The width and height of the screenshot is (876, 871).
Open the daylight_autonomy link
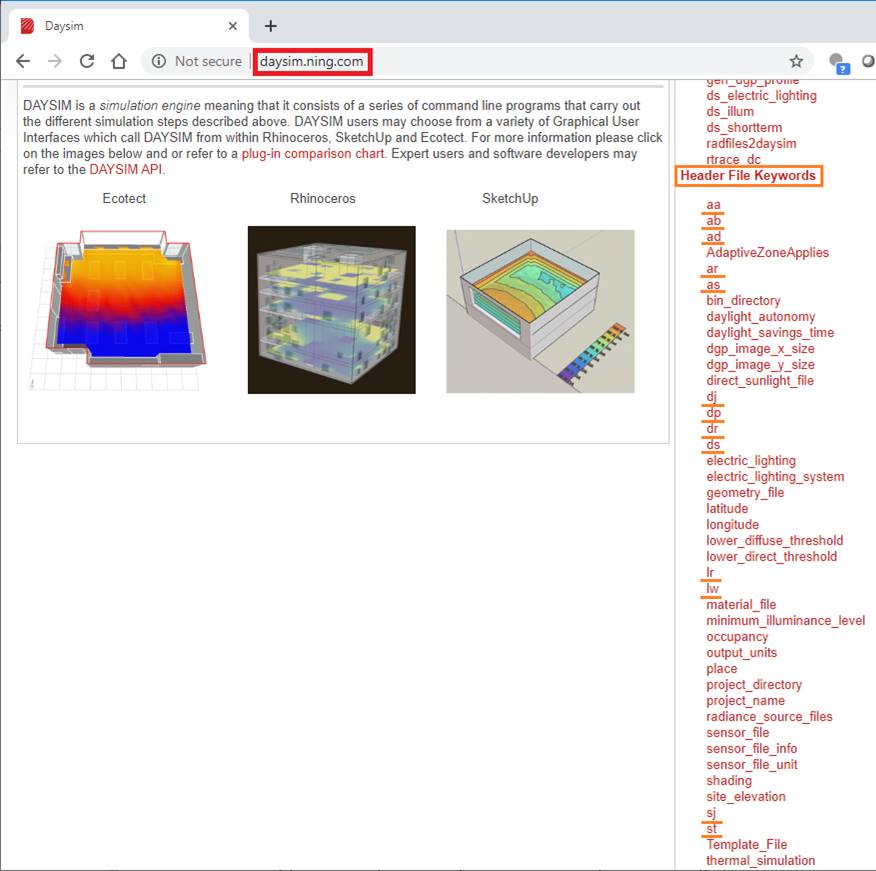pos(760,317)
